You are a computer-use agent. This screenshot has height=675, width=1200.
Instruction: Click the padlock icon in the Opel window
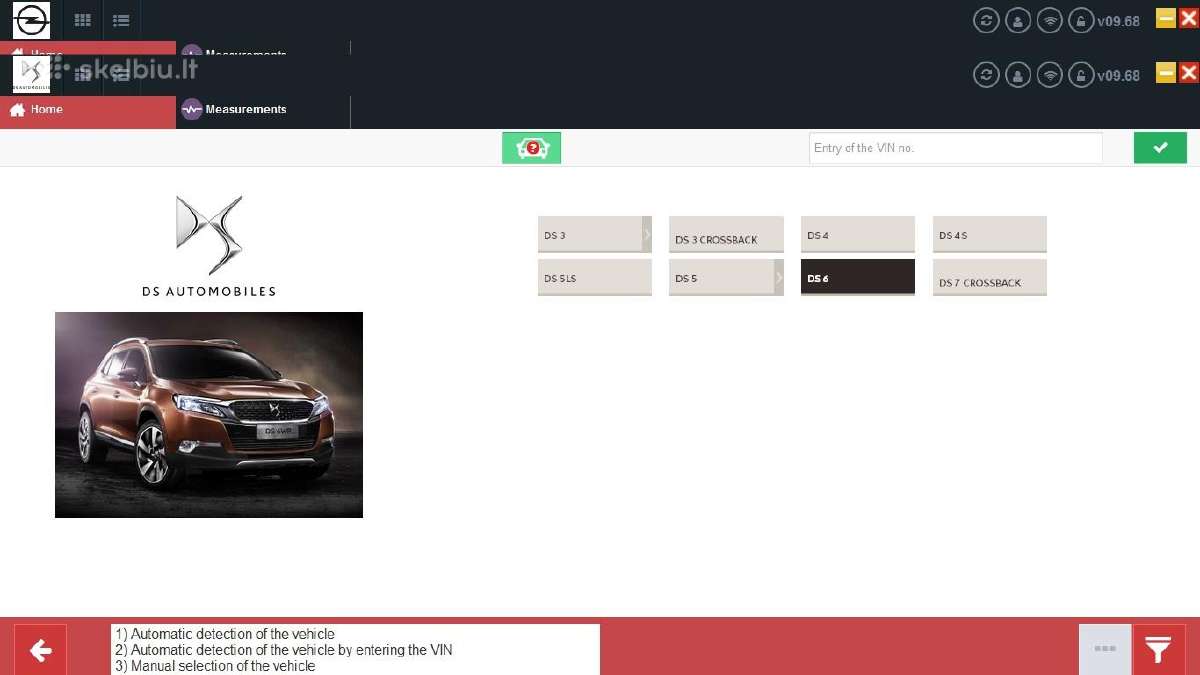tap(1081, 20)
